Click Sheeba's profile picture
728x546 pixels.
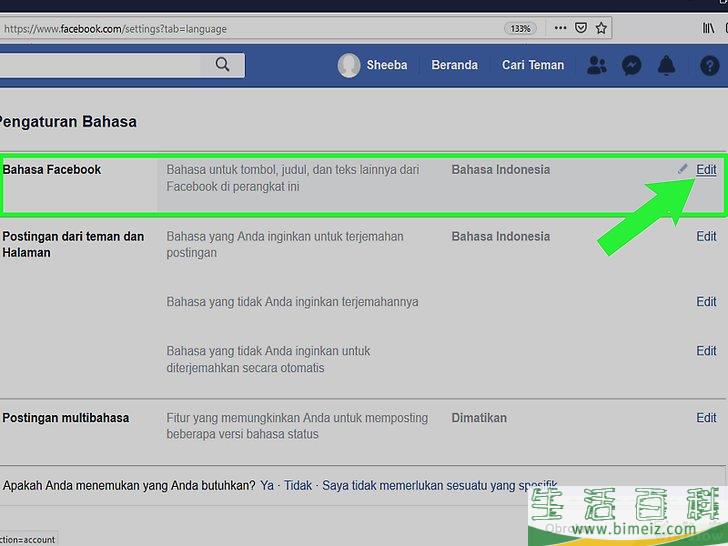(349, 65)
